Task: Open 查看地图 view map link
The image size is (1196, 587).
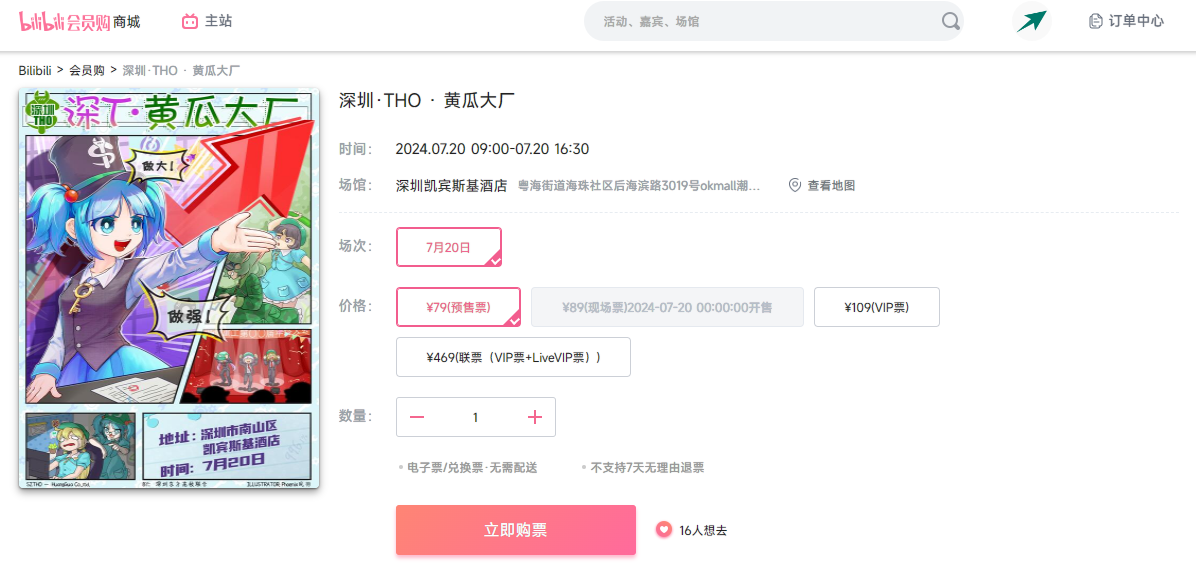Action: coord(831,185)
